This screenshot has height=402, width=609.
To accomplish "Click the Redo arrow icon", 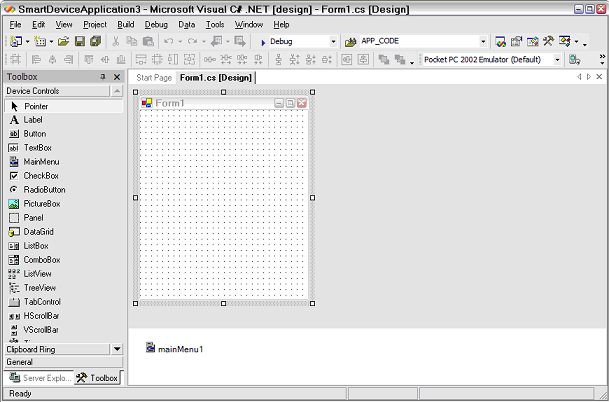I will (x=192, y=41).
